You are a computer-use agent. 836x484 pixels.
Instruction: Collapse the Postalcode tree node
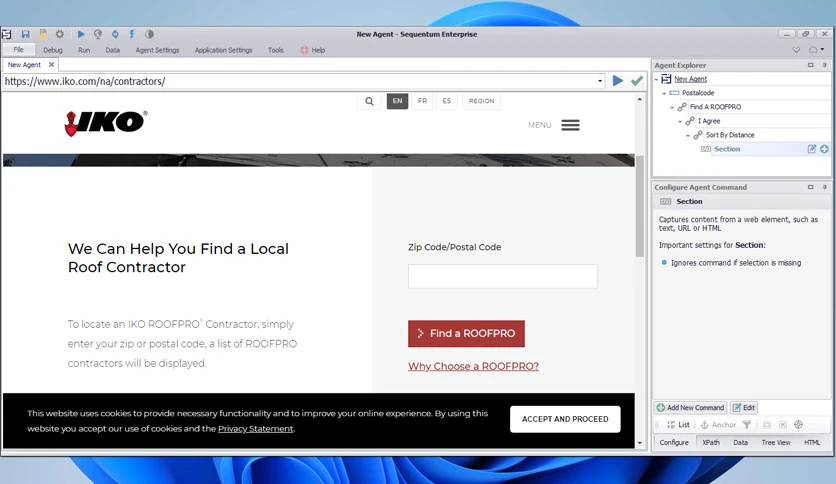pyautogui.click(x=664, y=93)
